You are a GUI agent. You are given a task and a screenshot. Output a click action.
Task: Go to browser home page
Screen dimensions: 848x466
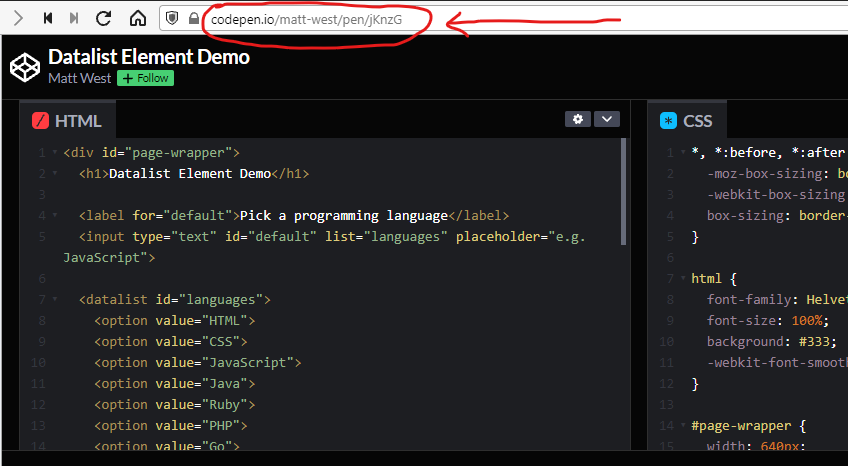(138, 18)
